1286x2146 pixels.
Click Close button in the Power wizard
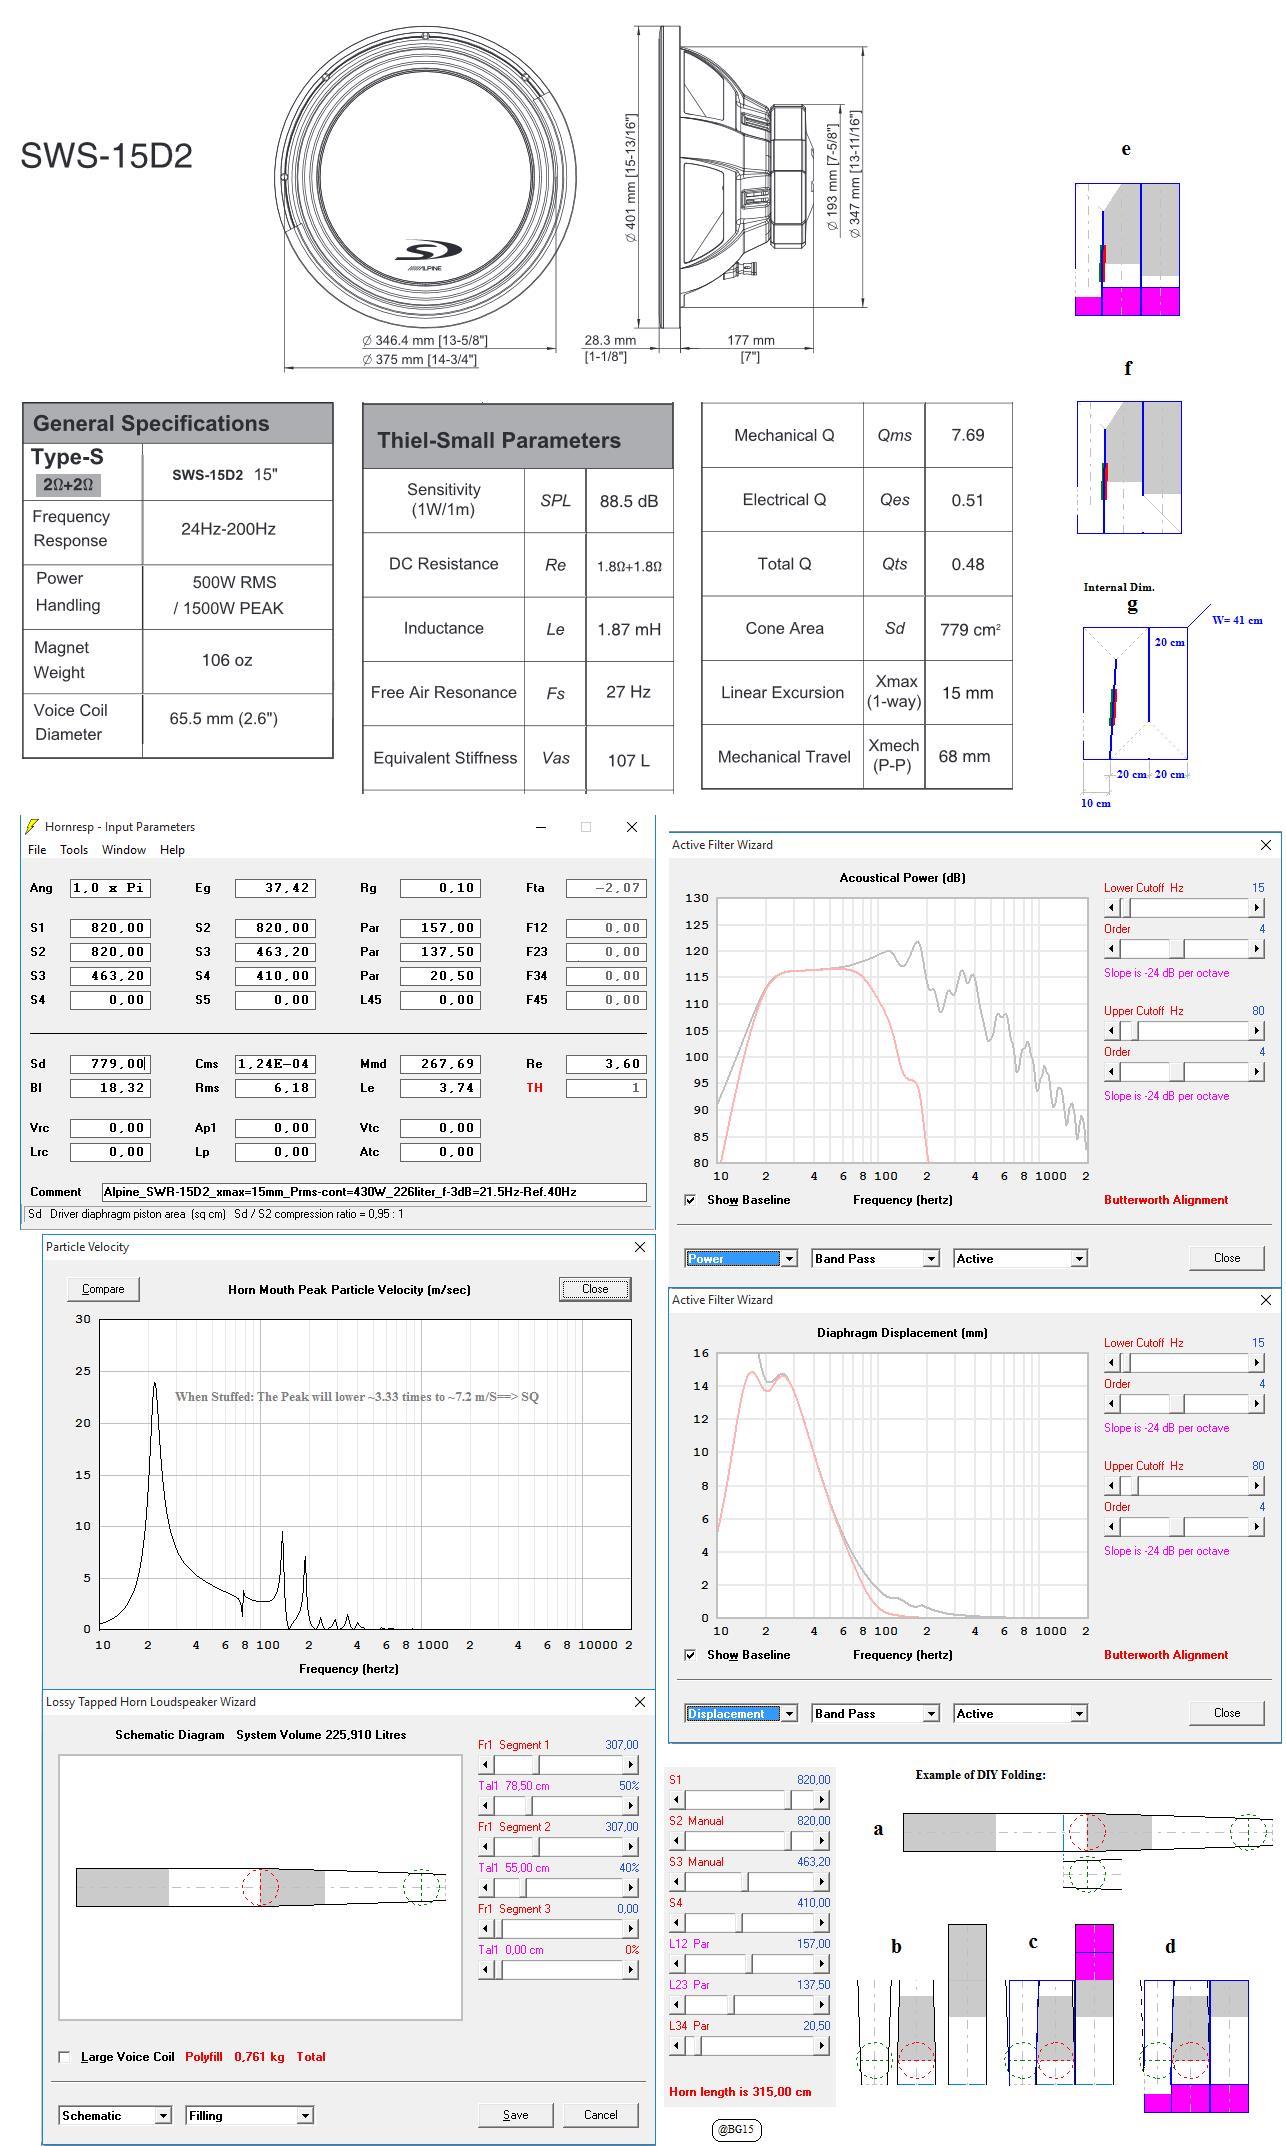tap(1227, 1258)
